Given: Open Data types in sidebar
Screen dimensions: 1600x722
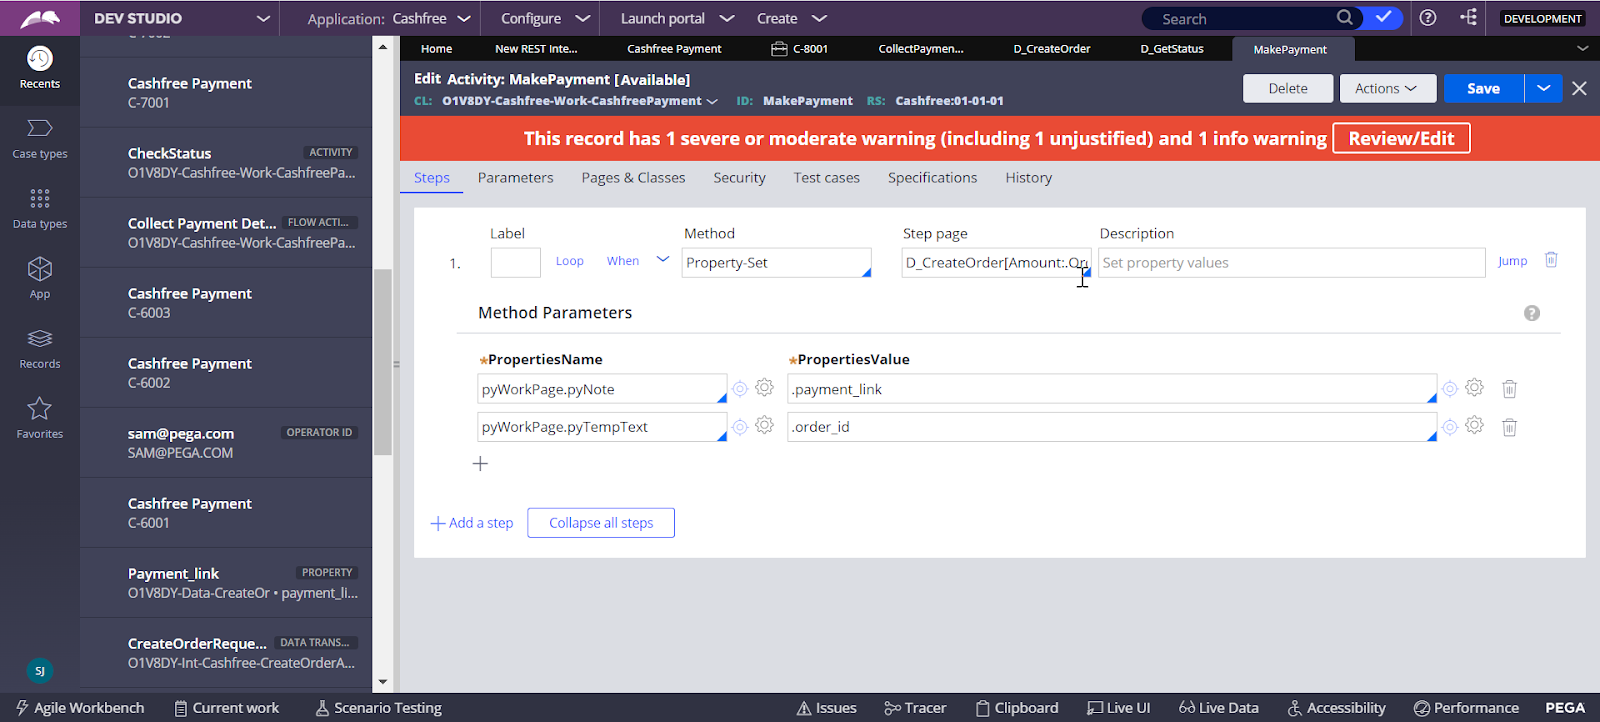Looking at the screenshot, I should (40, 208).
